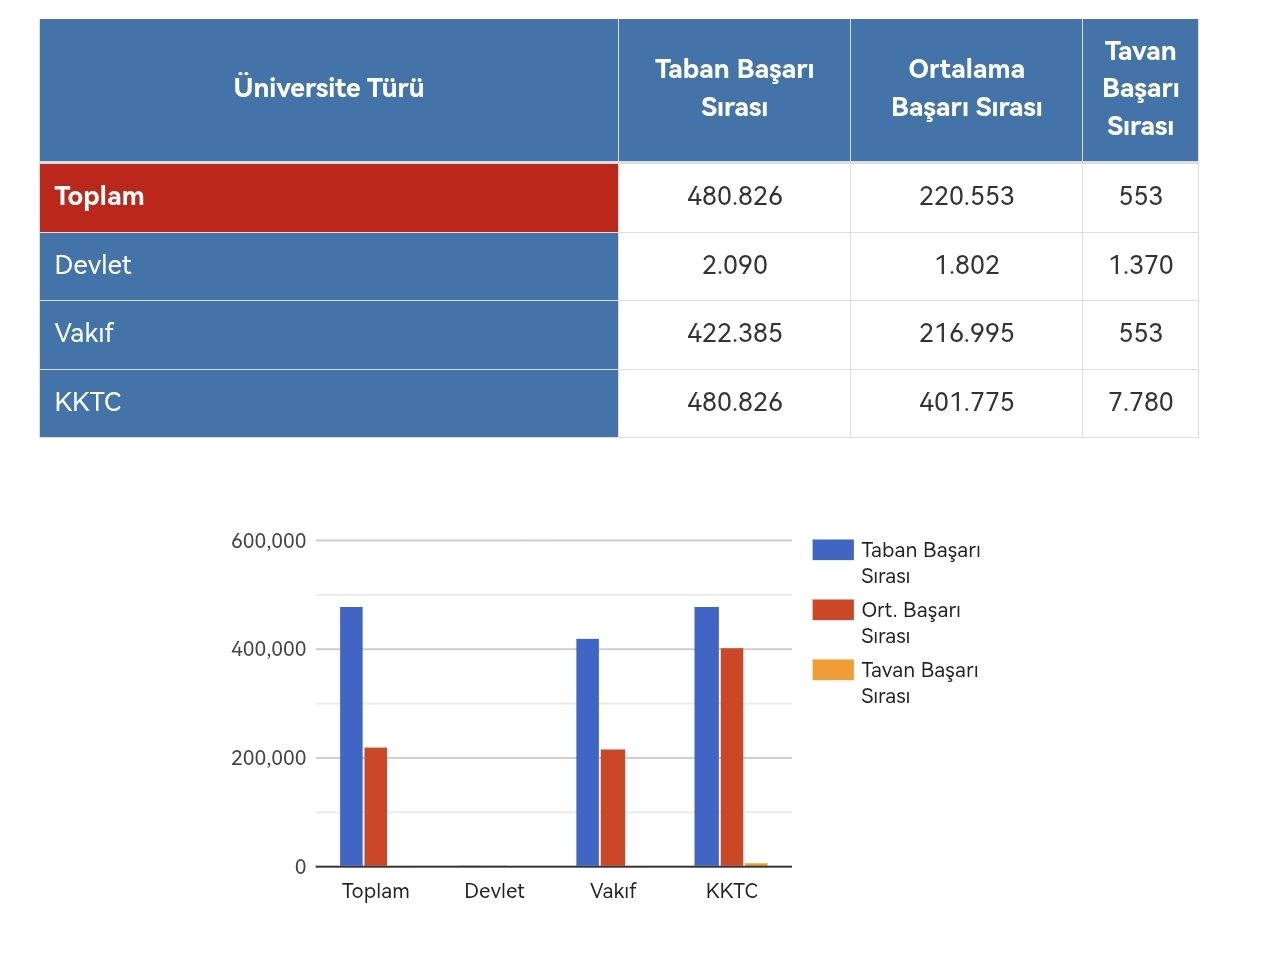Select the "Tavan Başarı Sırası" table column header

(1140, 90)
